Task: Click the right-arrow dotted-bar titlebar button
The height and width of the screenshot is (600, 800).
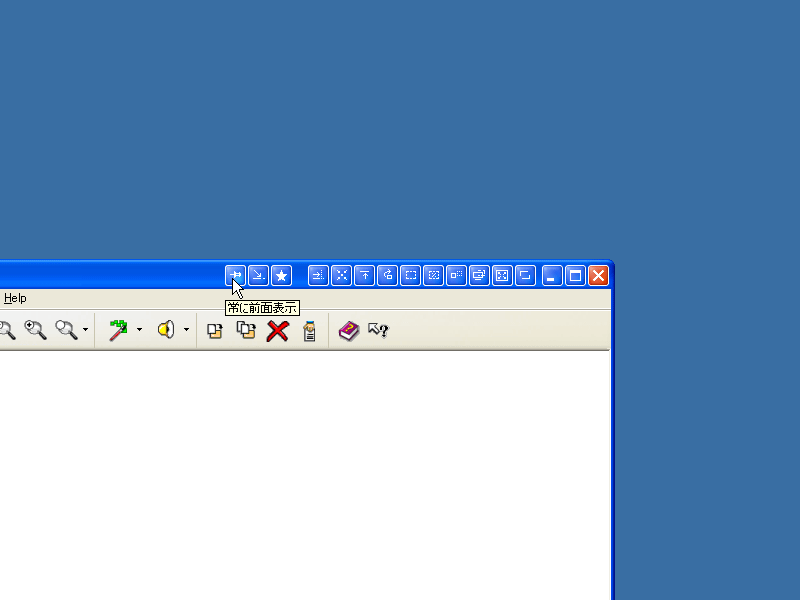Action: tap(318, 276)
